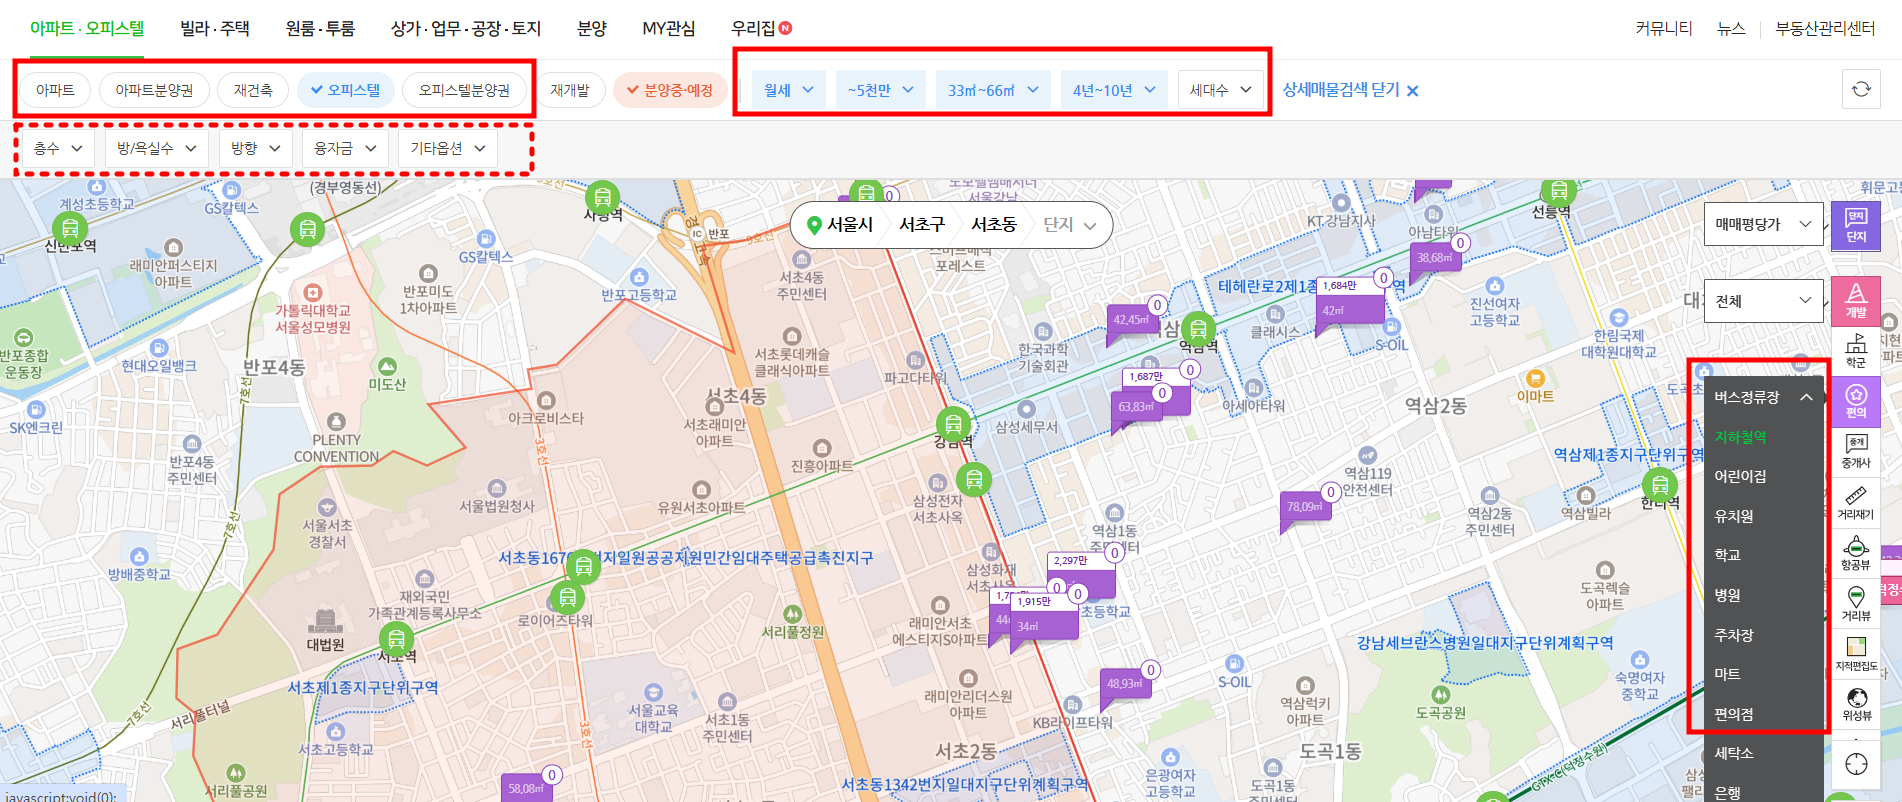Click the 신반포역 subway station marker

(70, 229)
